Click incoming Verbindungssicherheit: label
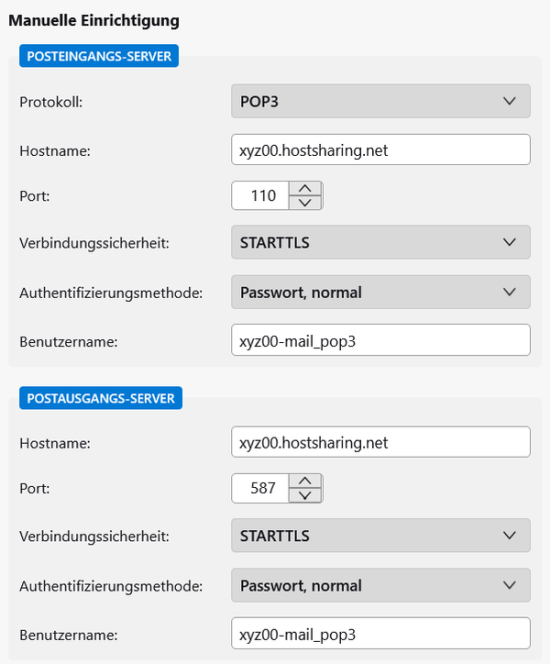The width and height of the screenshot is (550, 664). [94, 243]
